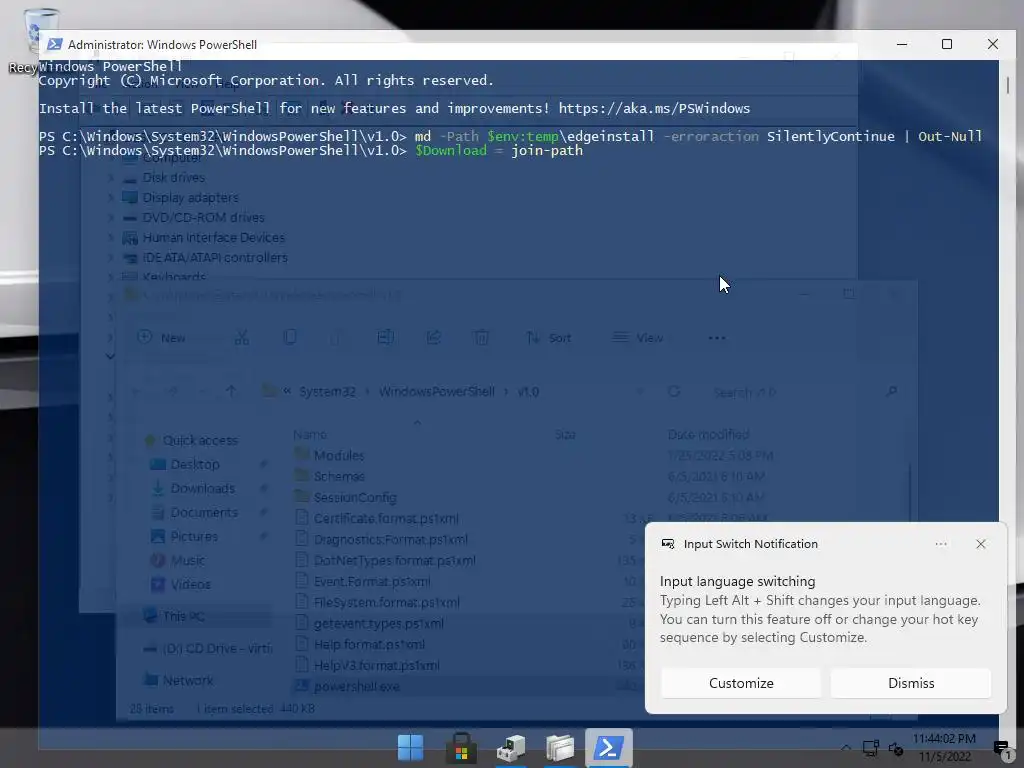
Task: Close the Administrator PowerShell window
Action: [x=993, y=44]
